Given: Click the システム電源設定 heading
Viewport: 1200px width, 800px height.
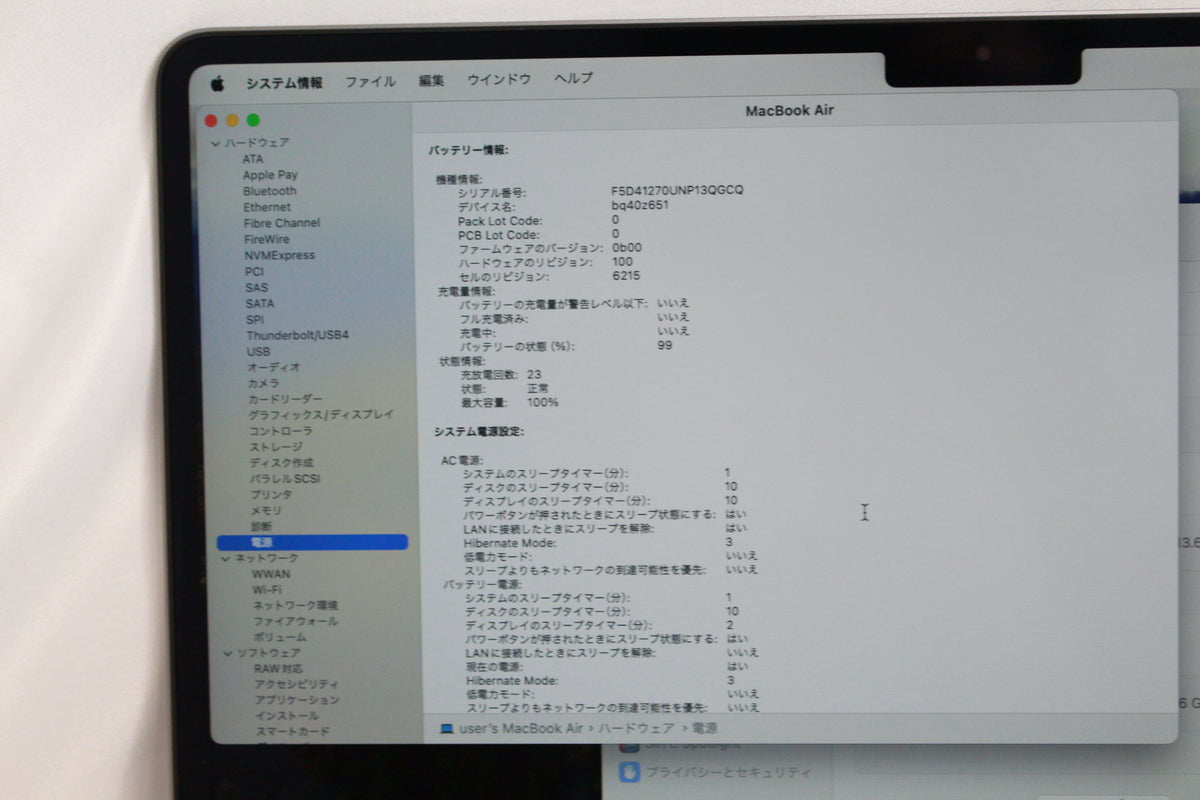Looking at the screenshot, I should pyautogui.click(x=479, y=431).
